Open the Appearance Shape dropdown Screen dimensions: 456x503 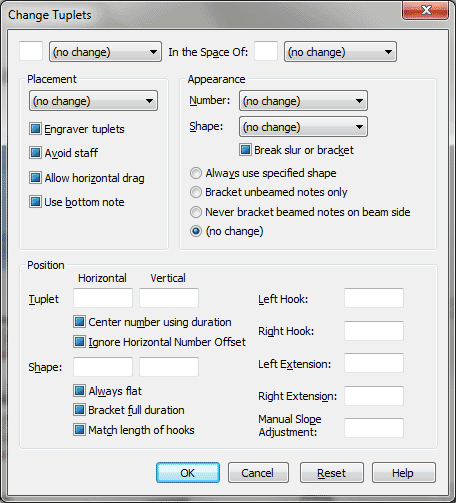[303, 127]
